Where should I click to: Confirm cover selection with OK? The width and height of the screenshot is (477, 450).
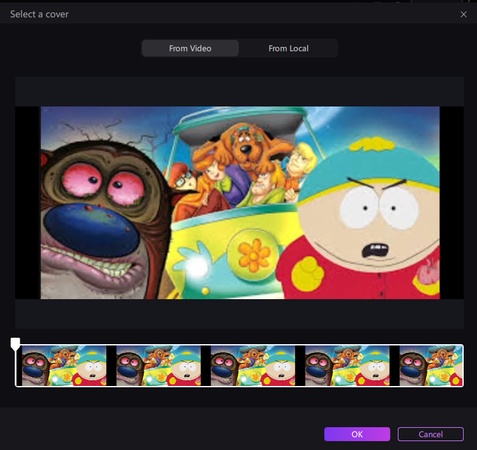tap(357, 434)
